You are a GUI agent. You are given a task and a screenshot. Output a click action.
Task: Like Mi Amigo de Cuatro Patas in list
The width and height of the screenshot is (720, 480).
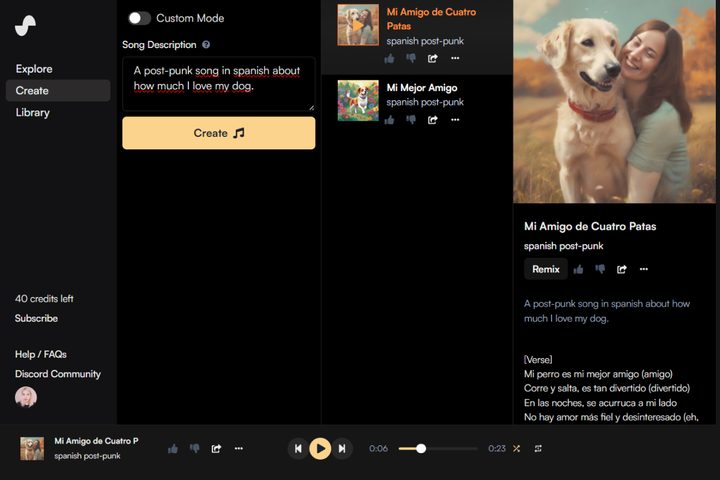pyautogui.click(x=389, y=58)
